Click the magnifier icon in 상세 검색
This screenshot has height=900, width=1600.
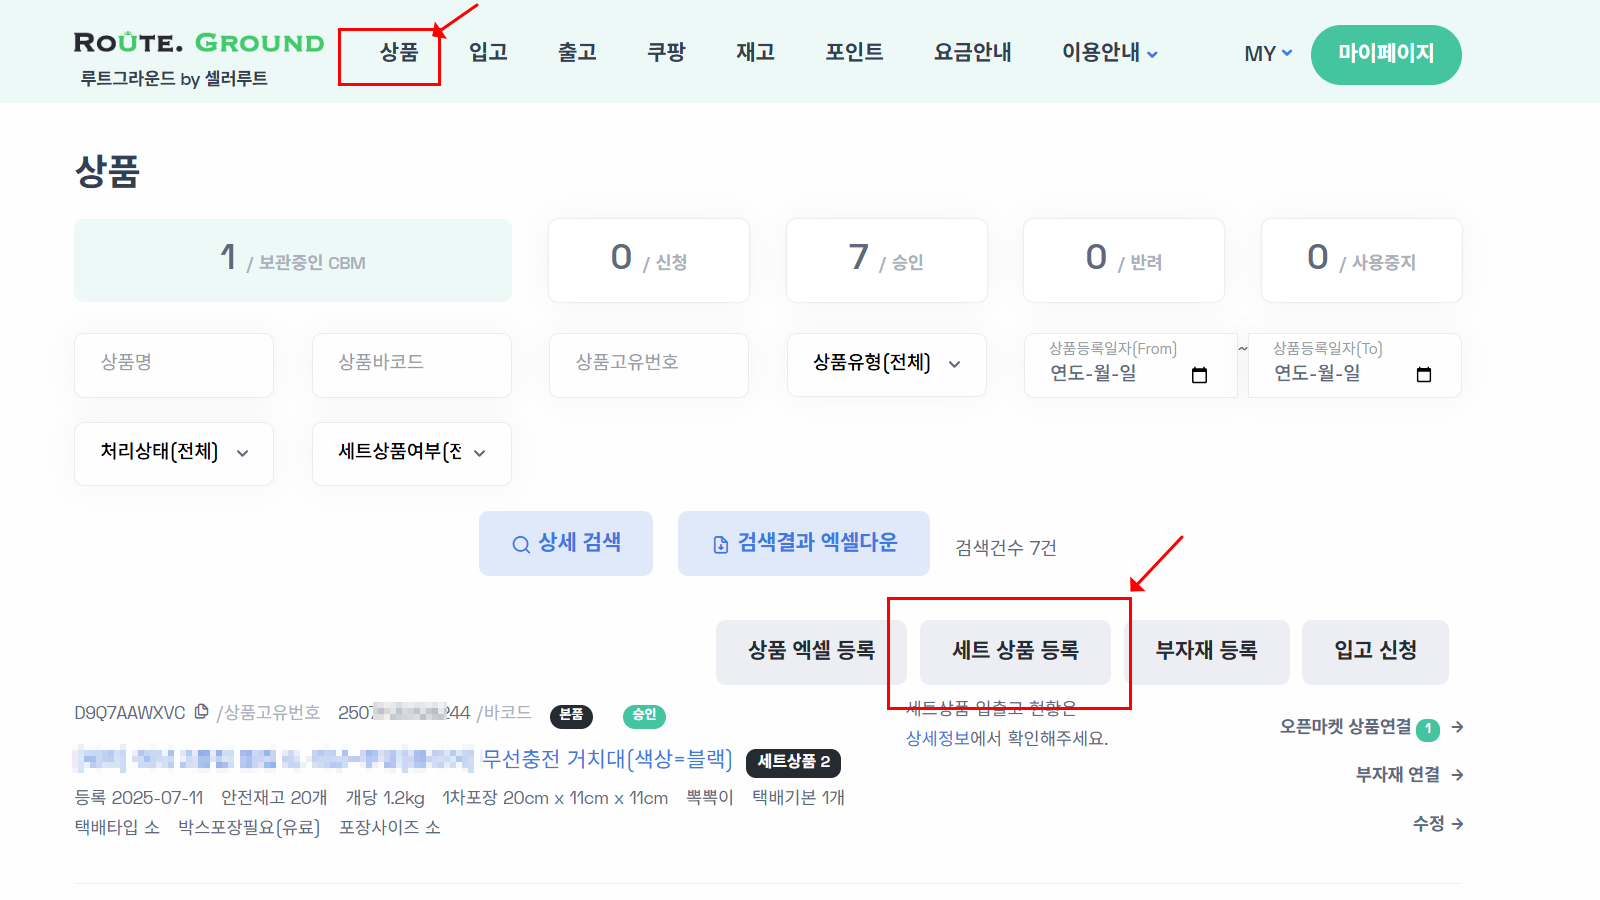coord(520,543)
